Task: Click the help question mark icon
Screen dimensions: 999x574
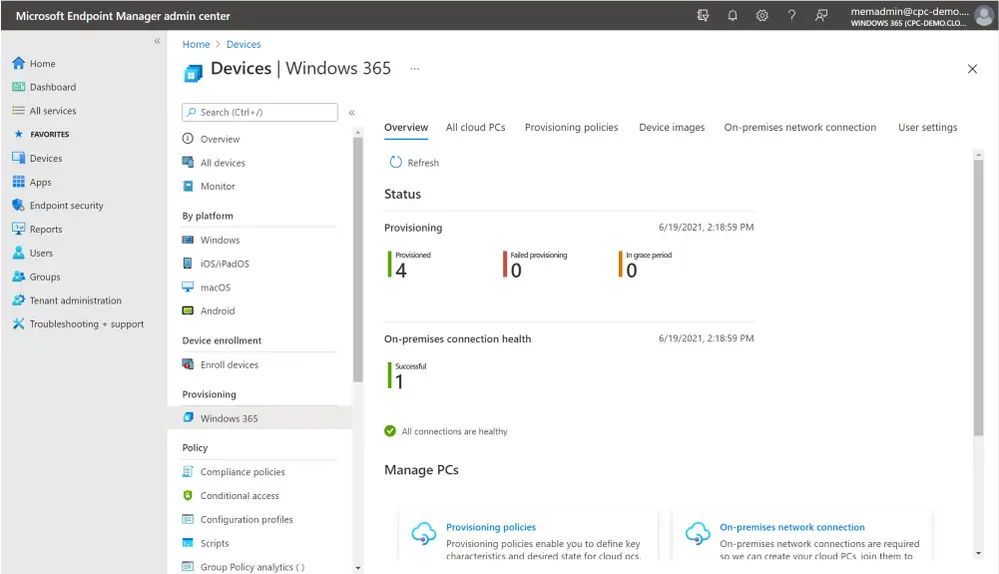Action: tap(791, 15)
